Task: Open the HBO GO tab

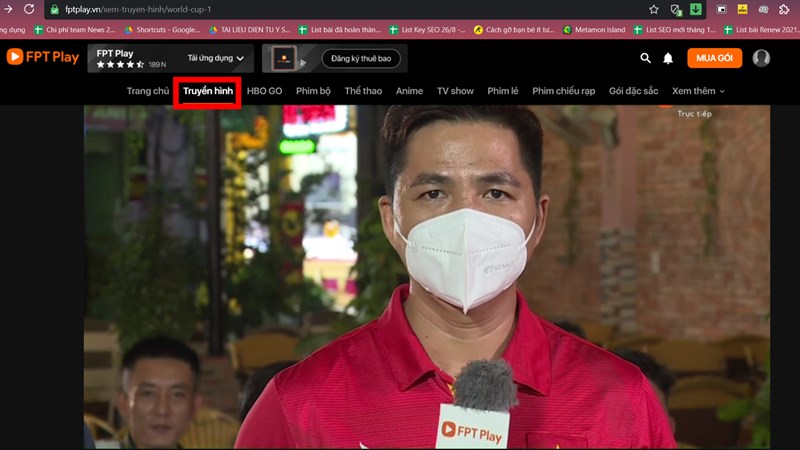Action: 264,91
